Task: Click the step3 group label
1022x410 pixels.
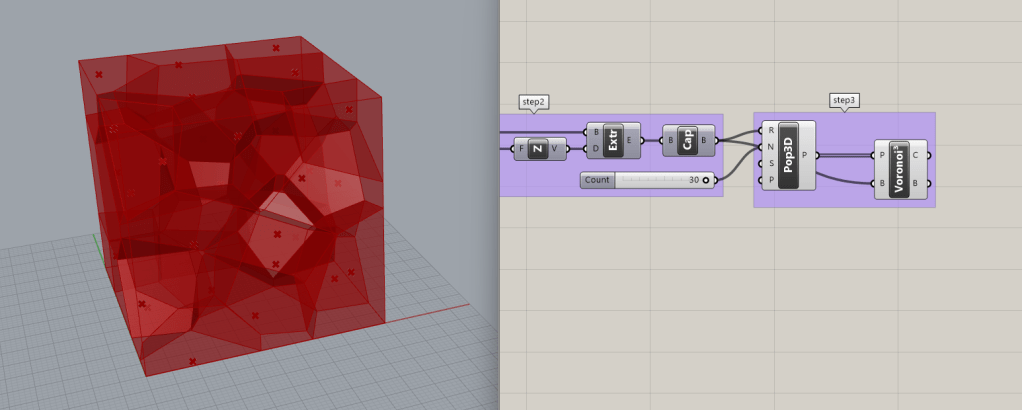Action: click(x=845, y=100)
